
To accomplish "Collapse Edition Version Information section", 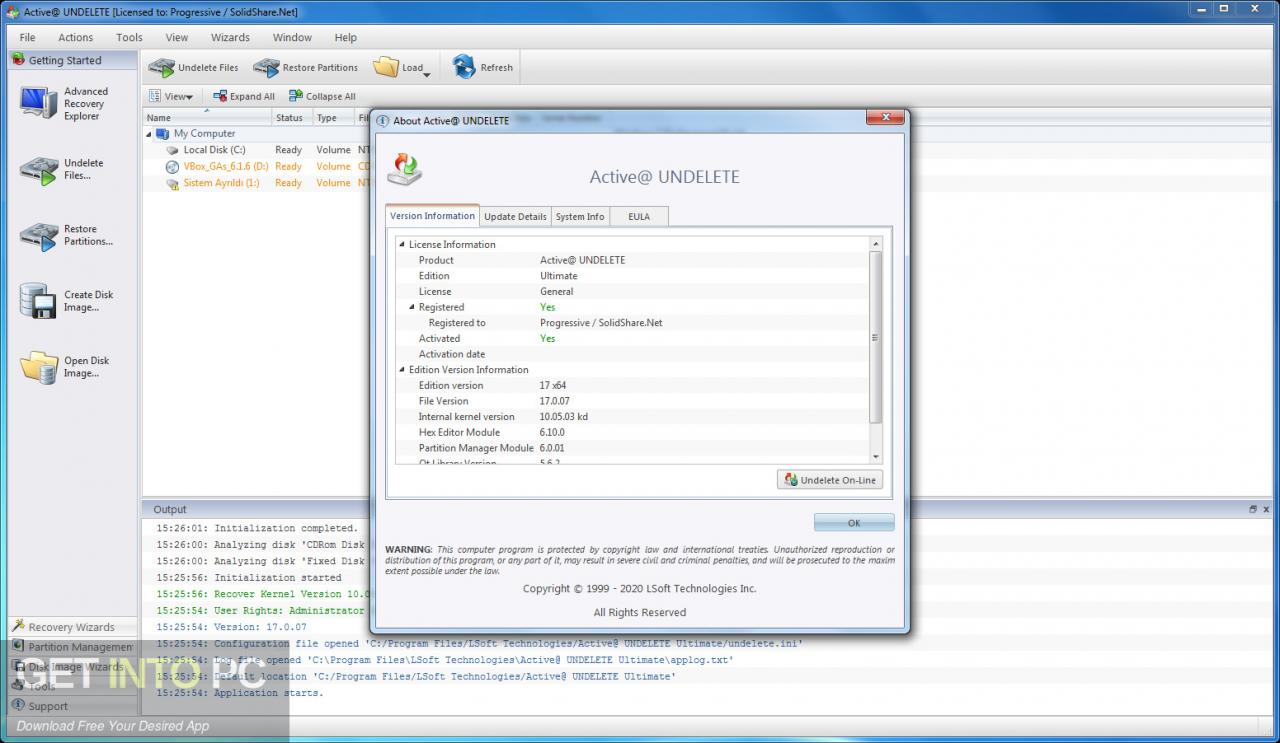I will tap(402, 370).
